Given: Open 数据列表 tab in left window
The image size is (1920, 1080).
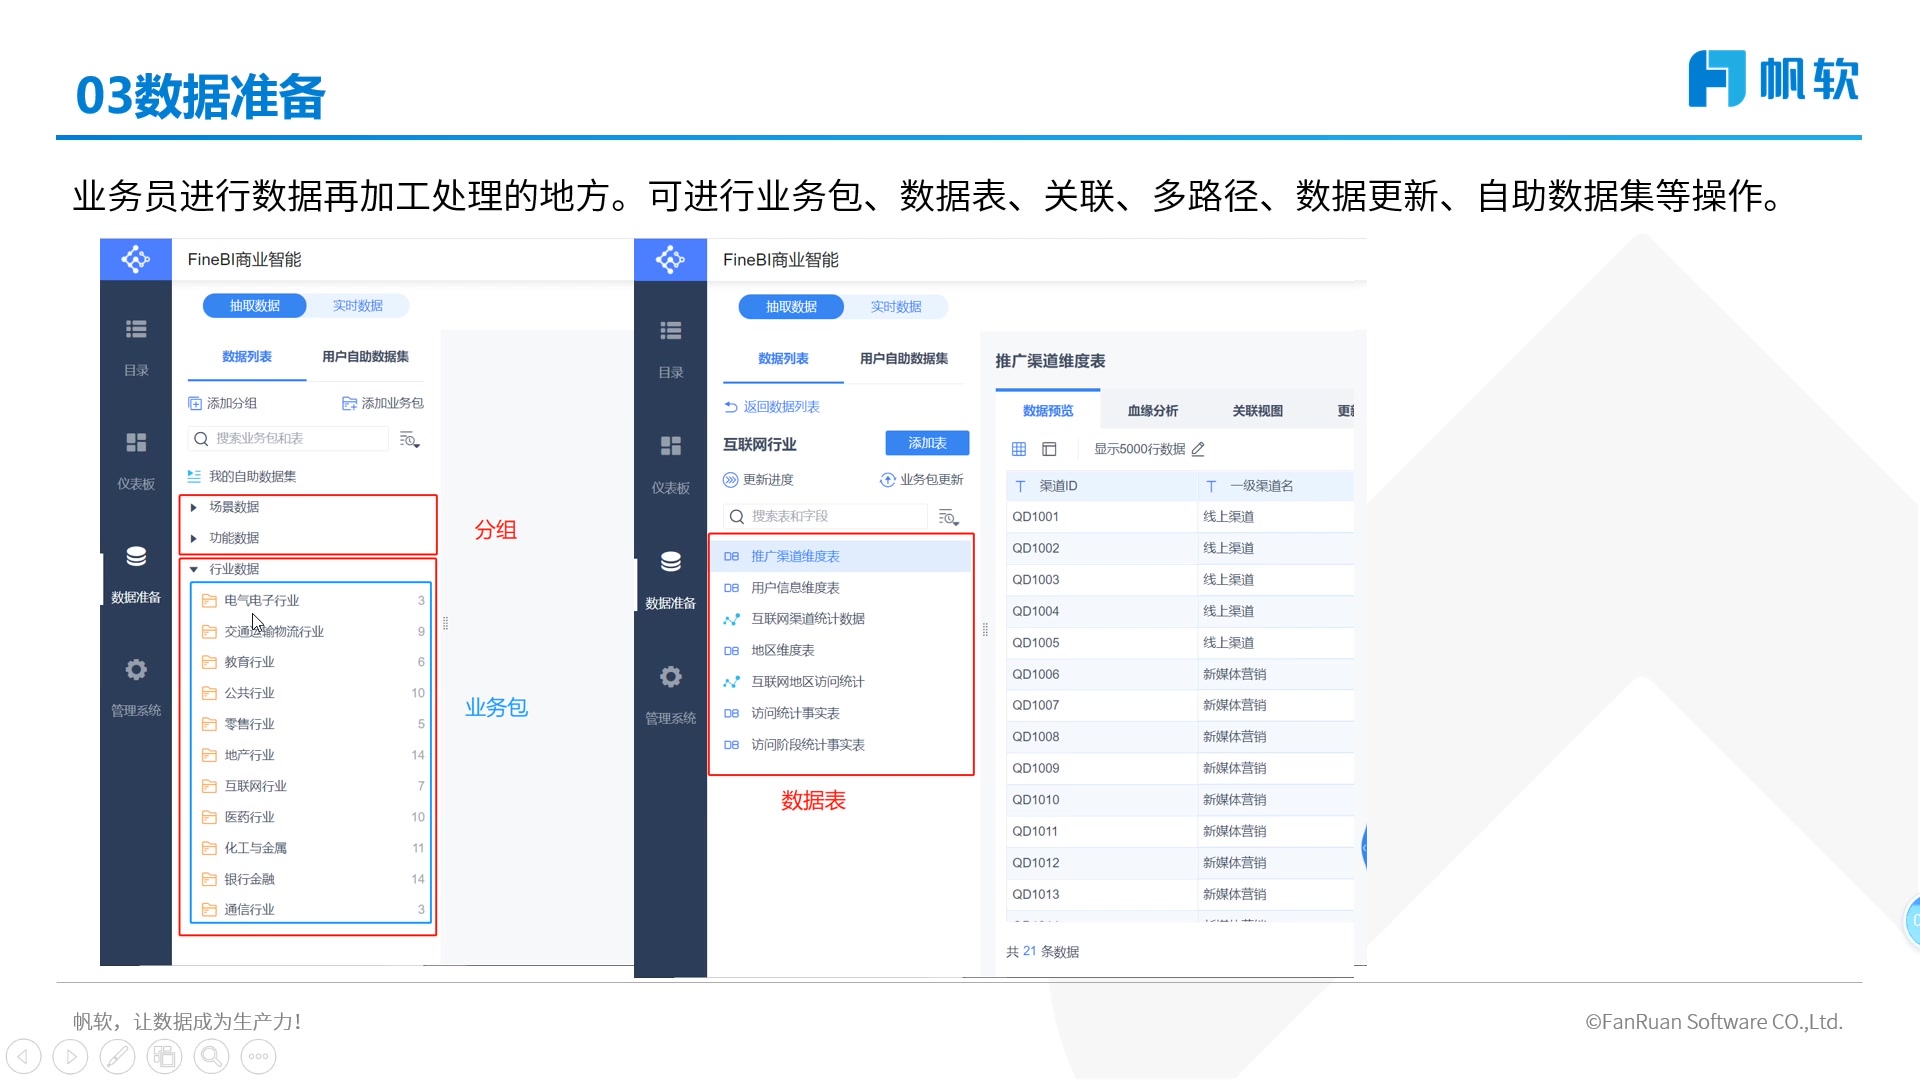Looking at the screenshot, I should click(247, 357).
